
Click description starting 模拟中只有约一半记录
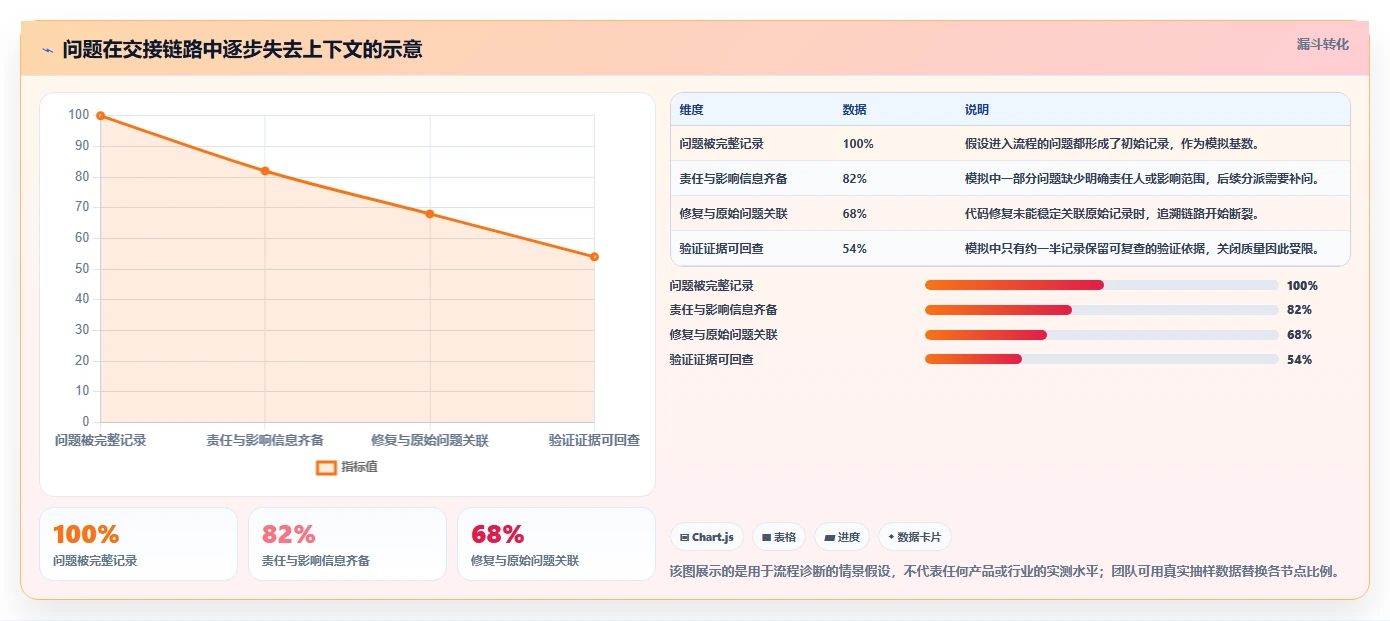coord(1142,249)
